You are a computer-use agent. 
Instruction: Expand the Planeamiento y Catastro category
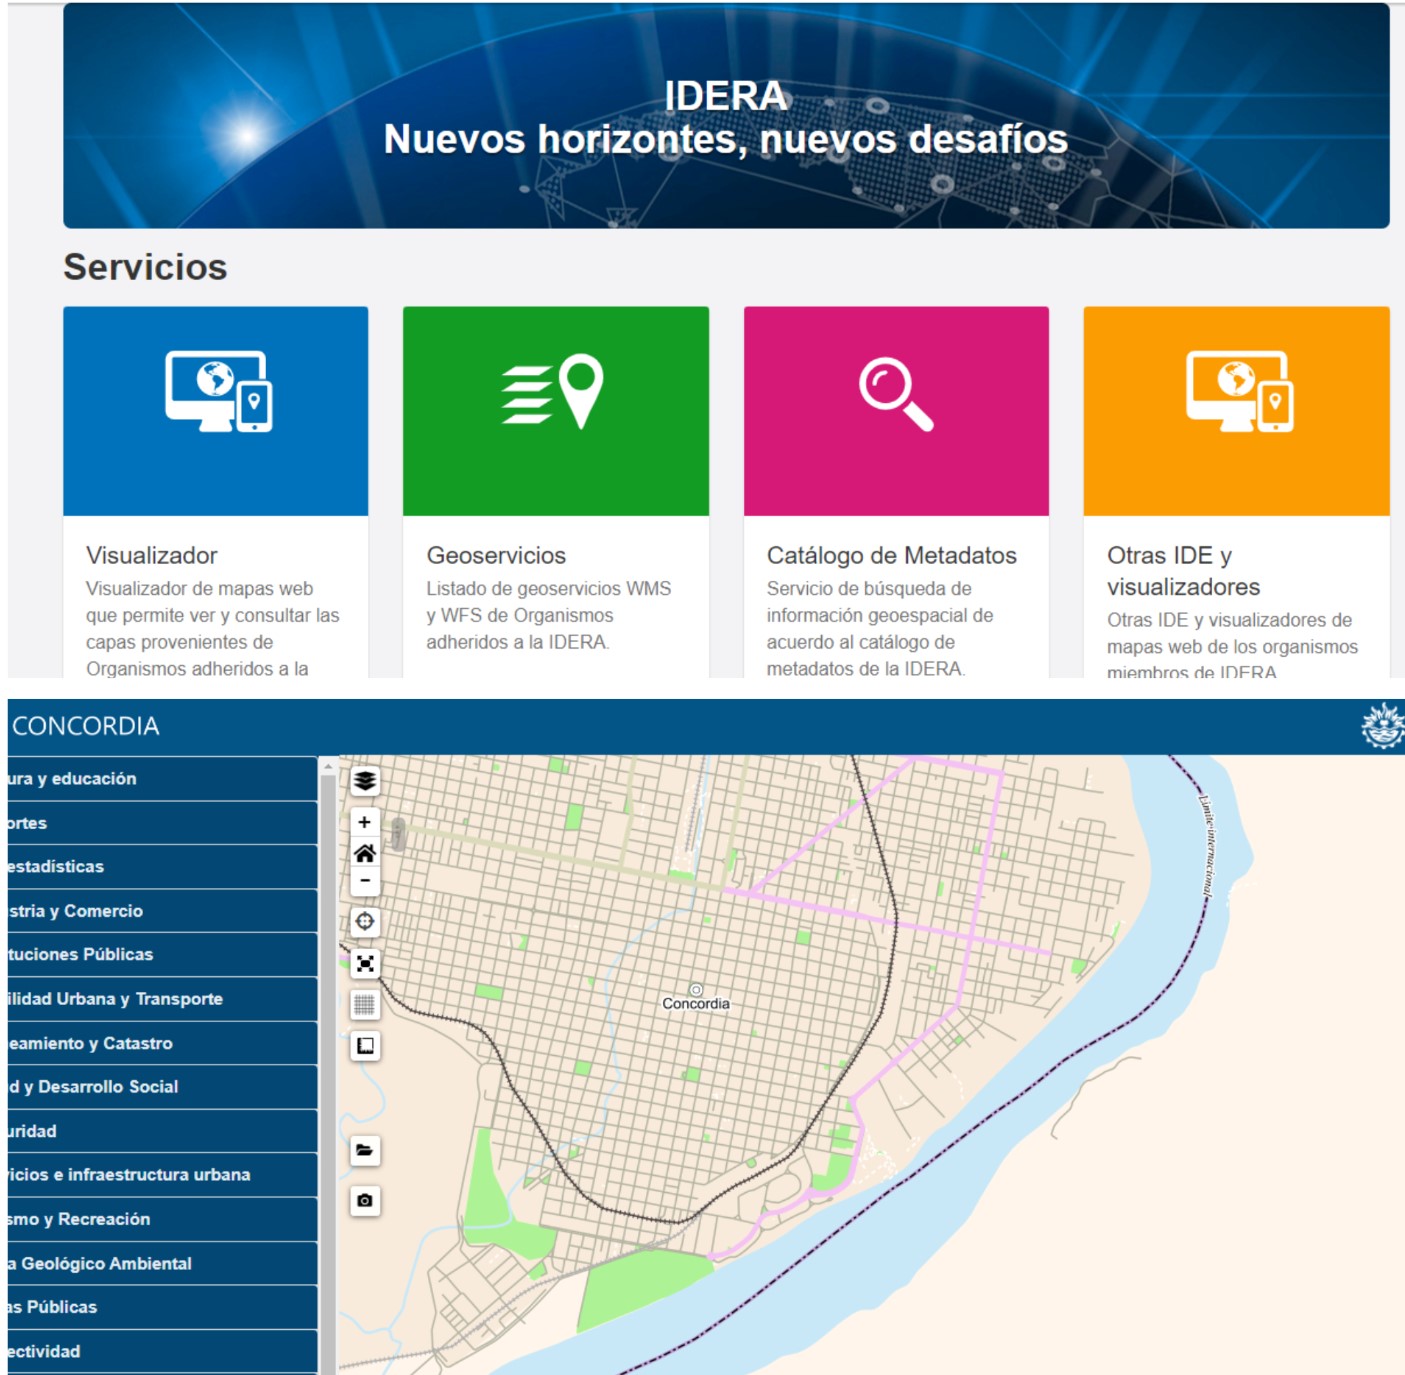click(160, 1043)
